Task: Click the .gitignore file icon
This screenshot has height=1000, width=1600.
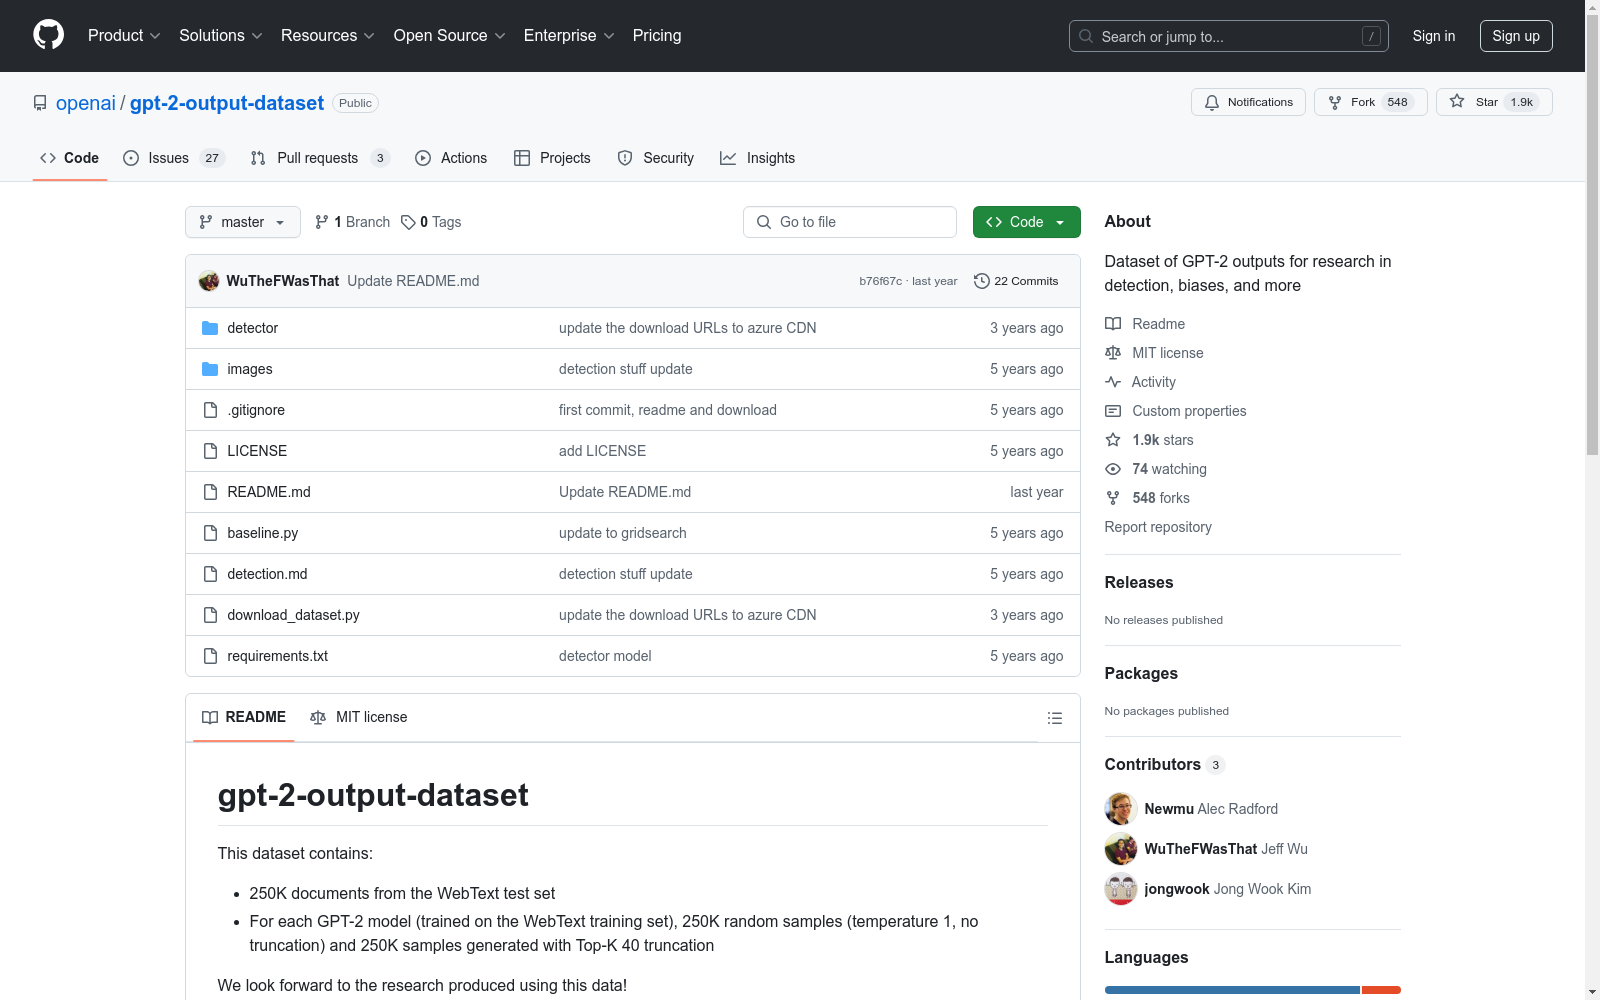Action: (210, 410)
